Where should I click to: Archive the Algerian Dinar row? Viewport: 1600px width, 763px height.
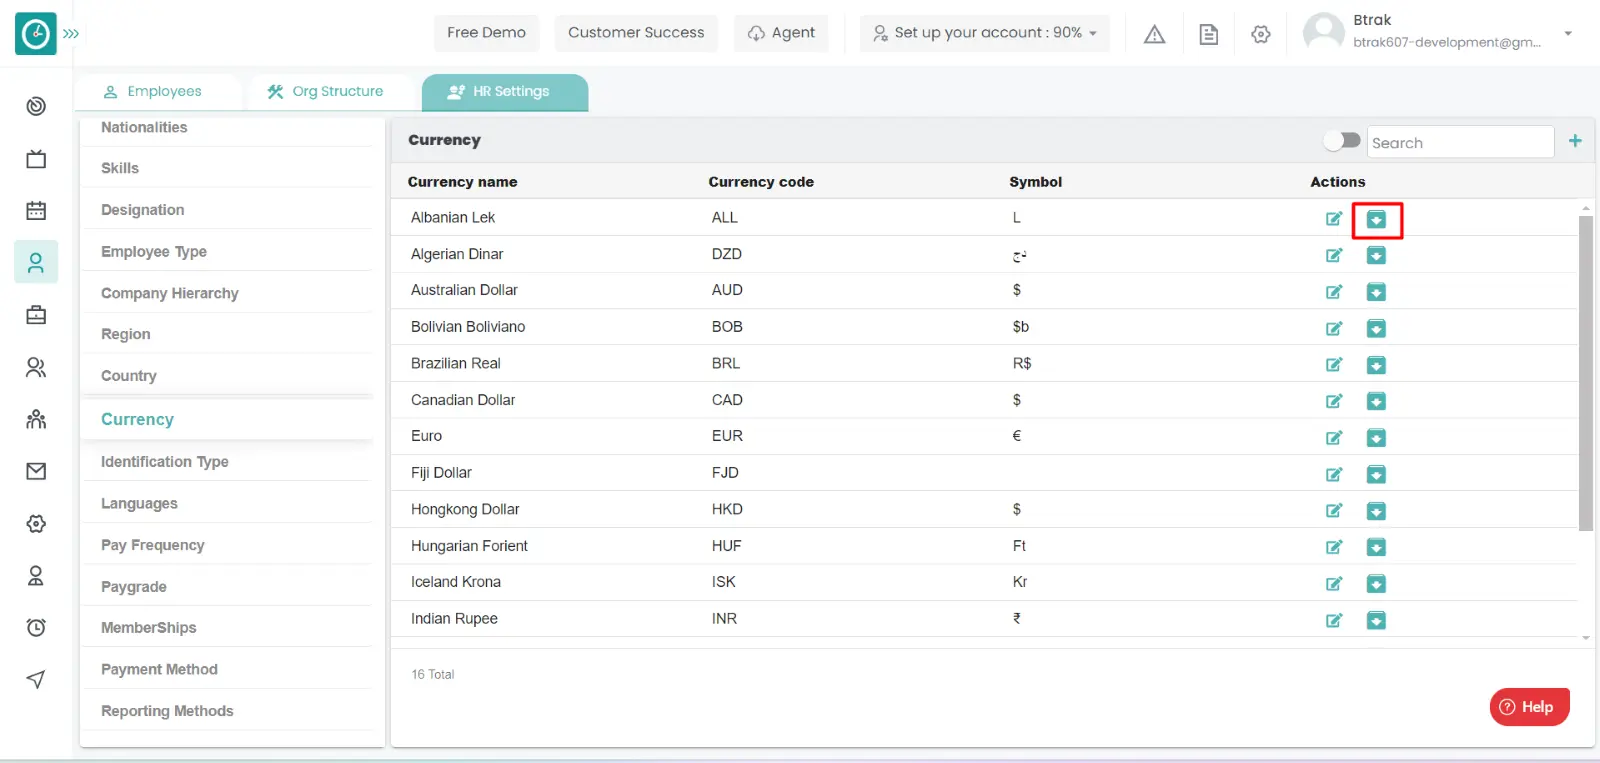(1376, 255)
